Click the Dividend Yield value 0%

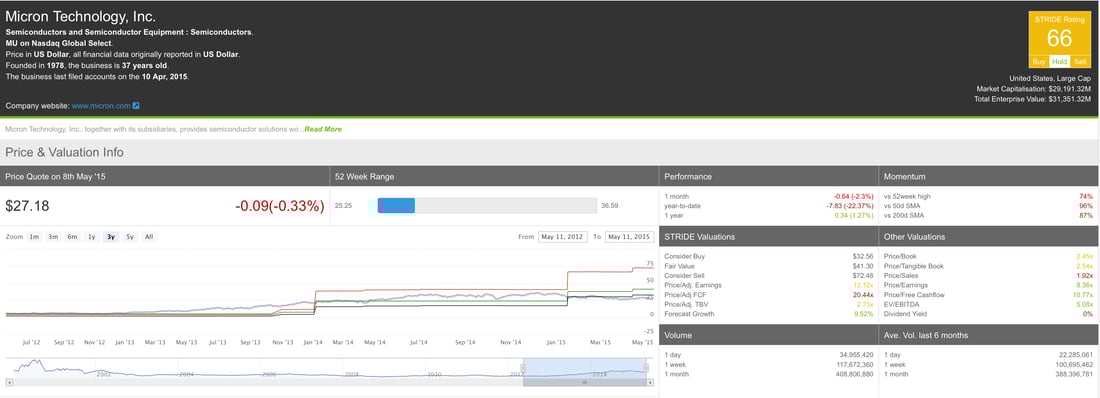(x=1089, y=314)
